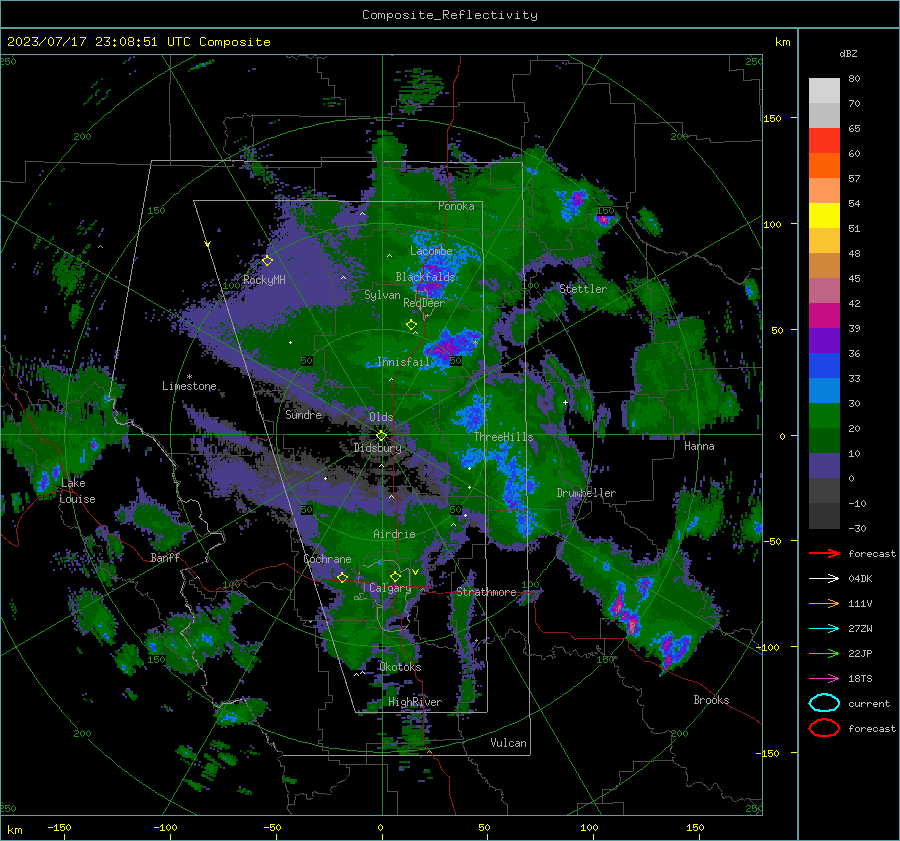Click the '18TS' legend text

coord(860,679)
